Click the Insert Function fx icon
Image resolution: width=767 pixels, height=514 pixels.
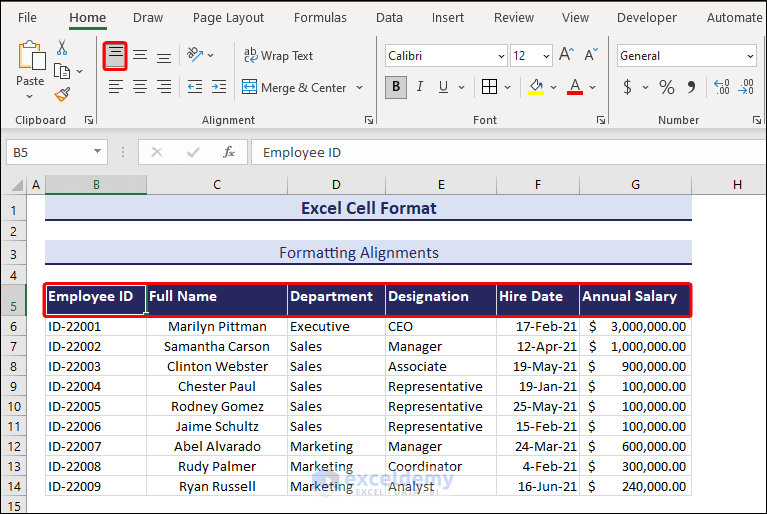(x=229, y=152)
